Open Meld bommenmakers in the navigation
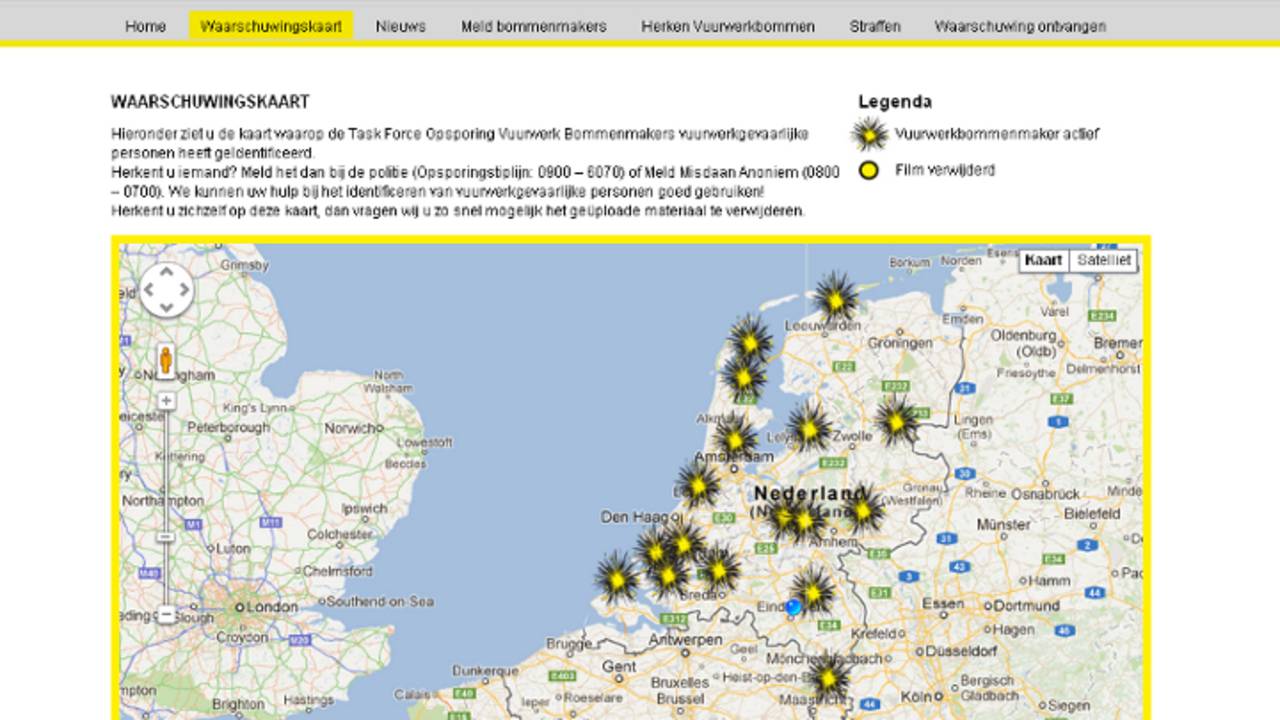Viewport: 1280px width, 720px height. (x=533, y=26)
